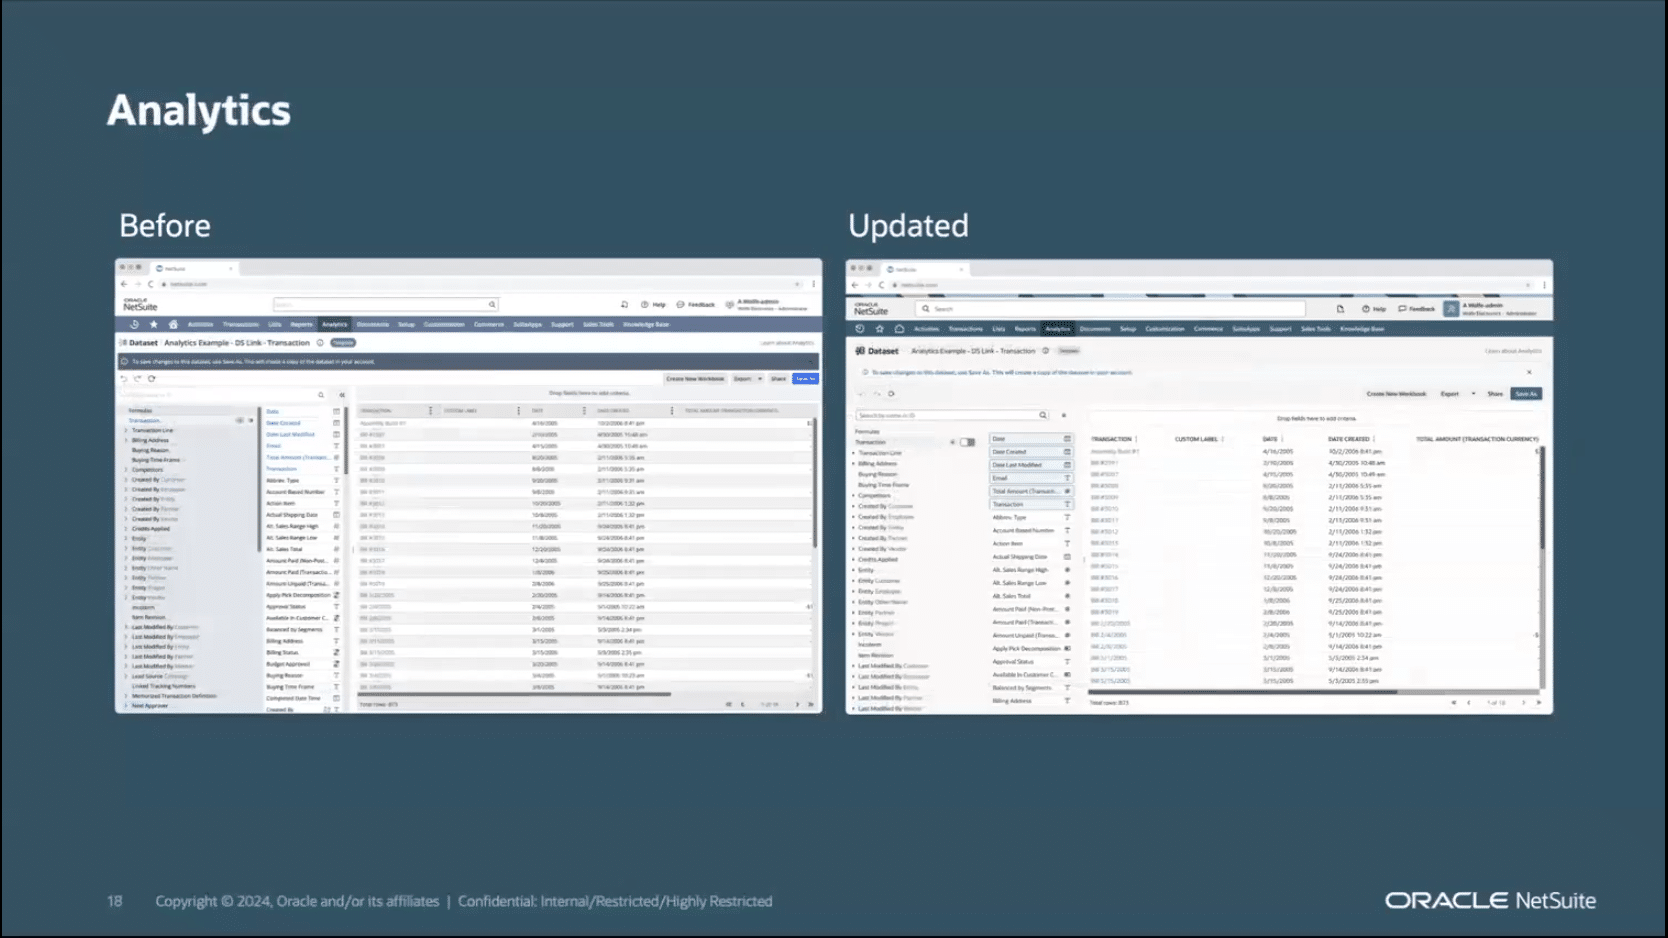The image size is (1668, 938).
Task: Open browser kebab menu in Updated screenshot
Action: pyautogui.click(x=1545, y=285)
